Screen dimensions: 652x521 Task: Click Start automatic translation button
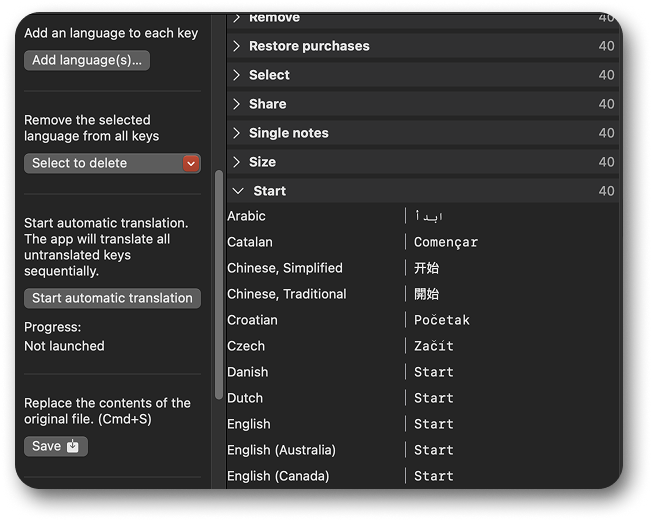tap(112, 298)
